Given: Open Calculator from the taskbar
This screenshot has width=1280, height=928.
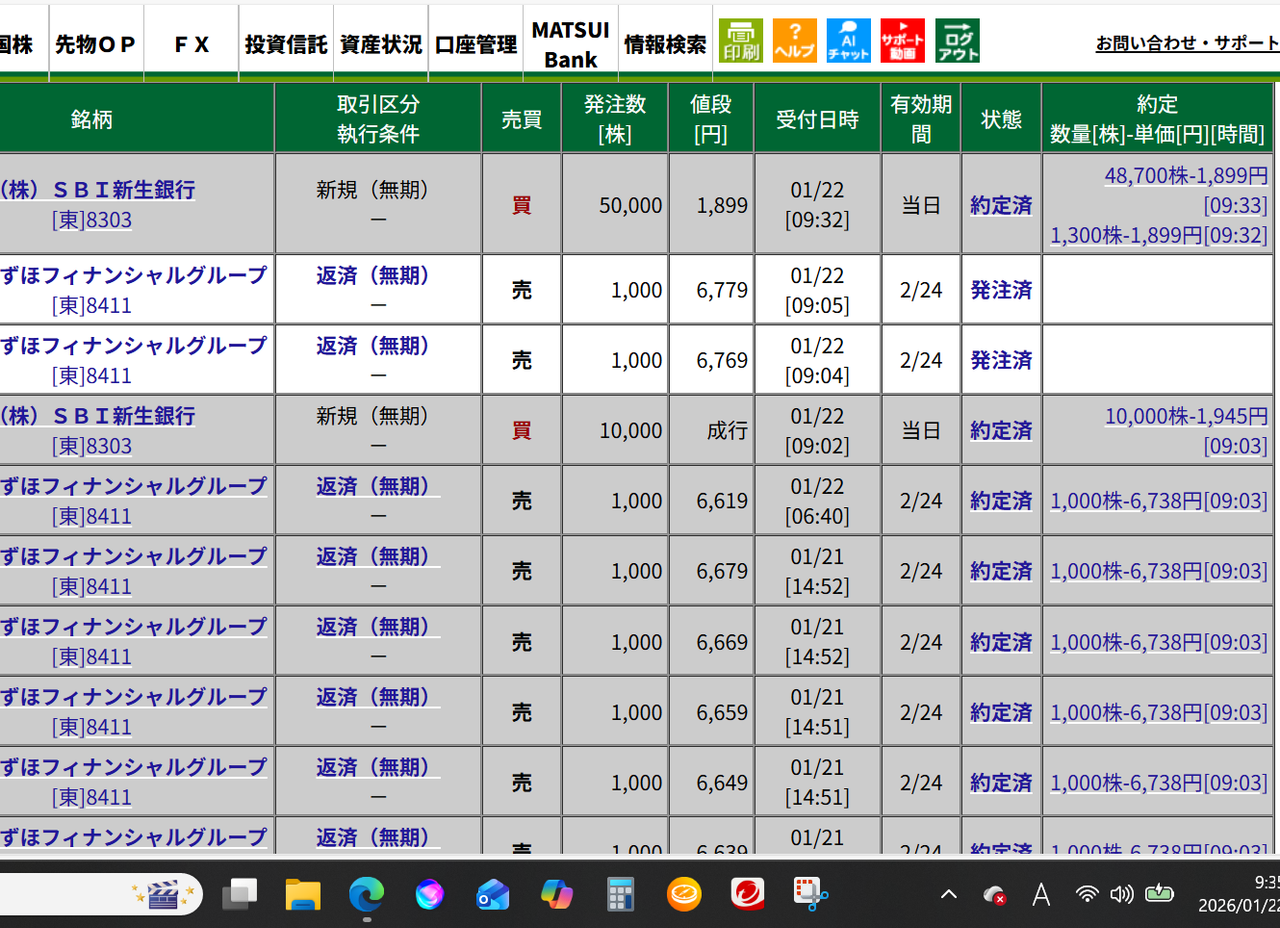Looking at the screenshot, I should point(621,893).
